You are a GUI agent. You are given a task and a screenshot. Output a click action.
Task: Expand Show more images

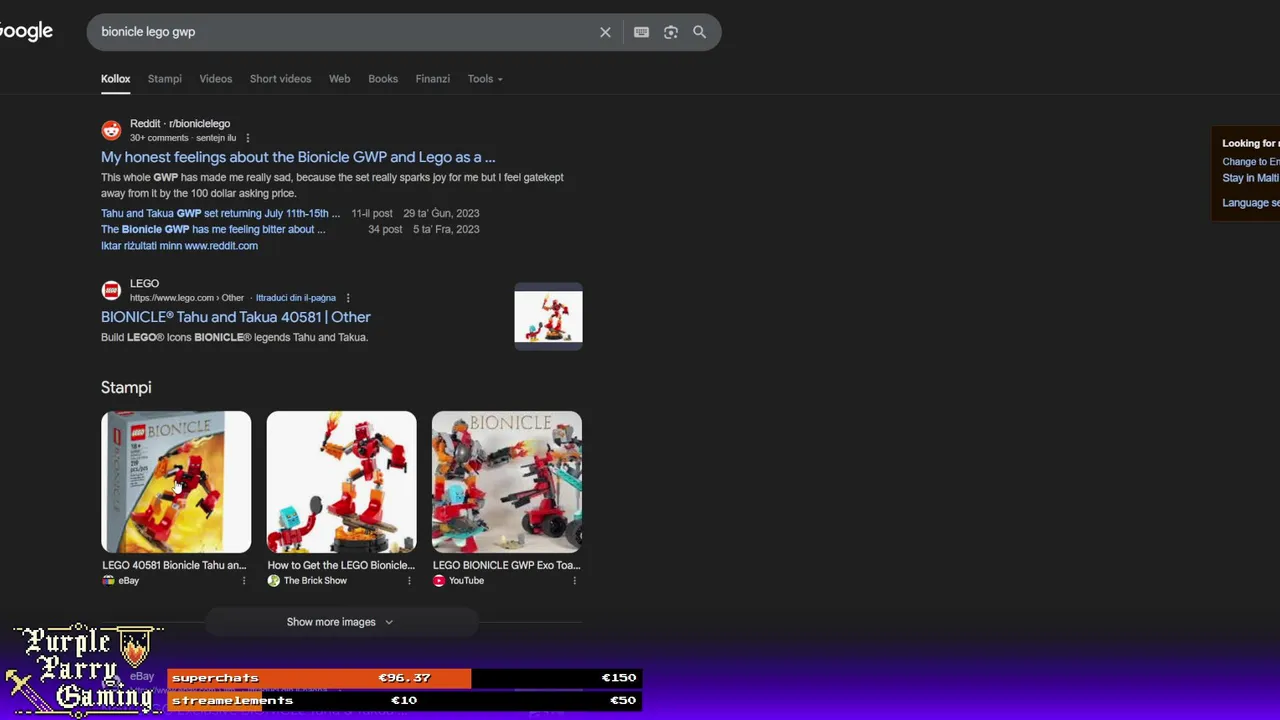340,622
